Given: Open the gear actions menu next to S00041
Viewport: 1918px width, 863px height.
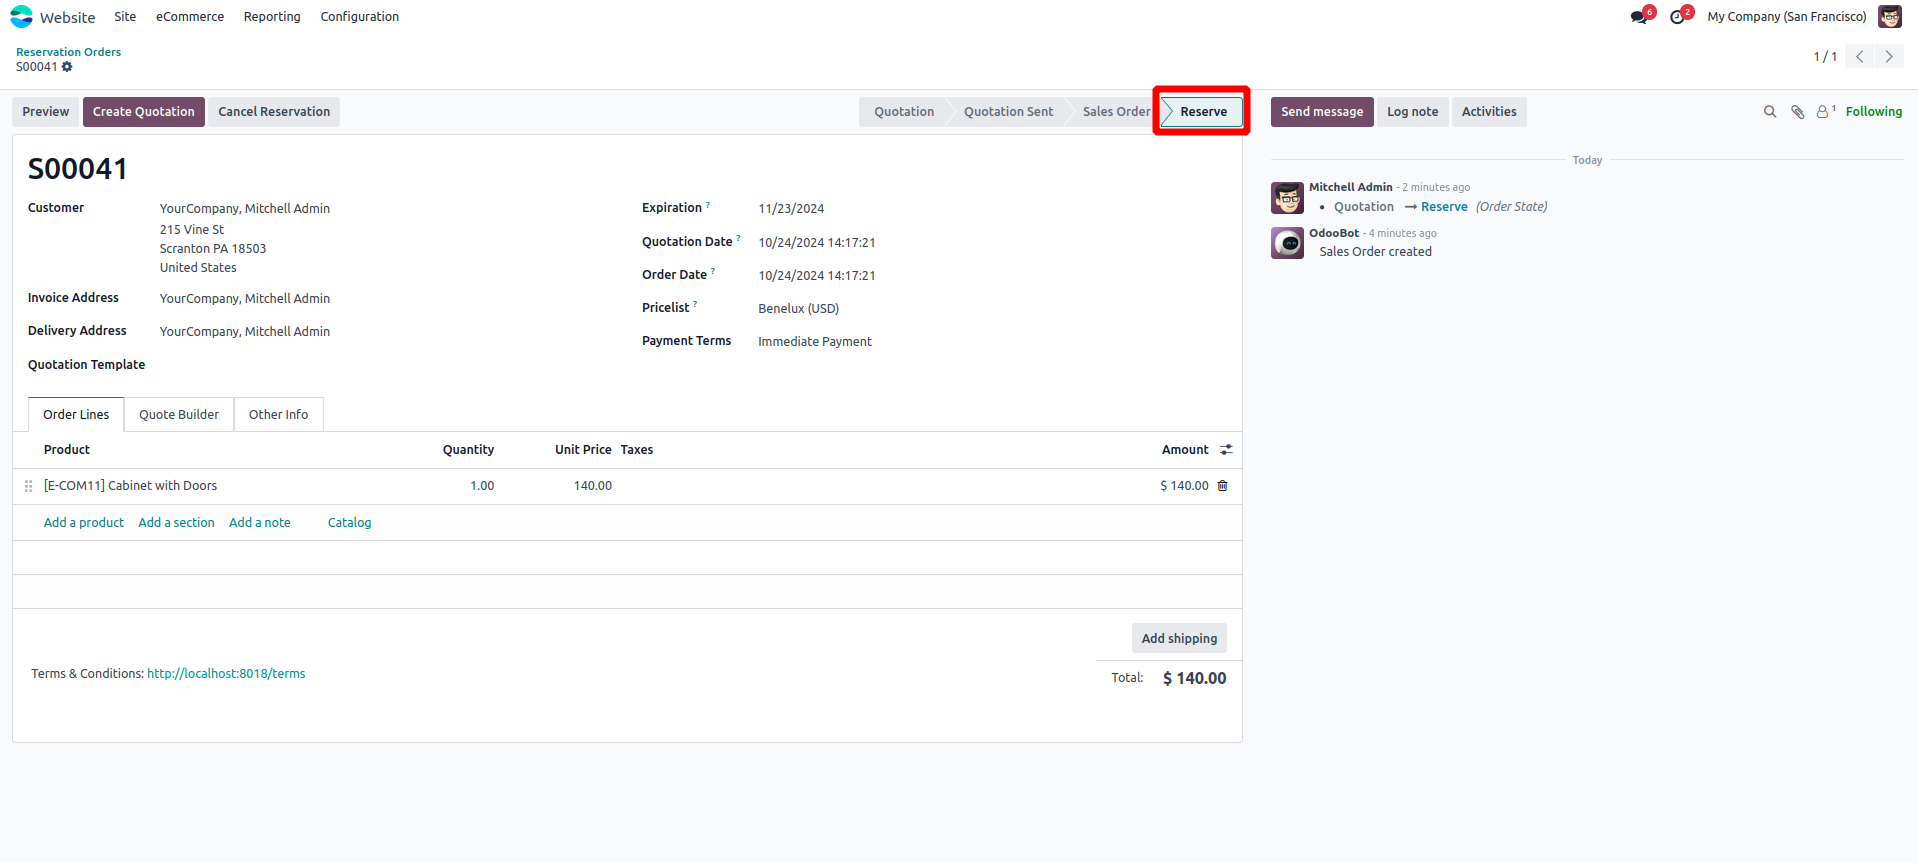Looking at the screenshot, I should 67,67.
